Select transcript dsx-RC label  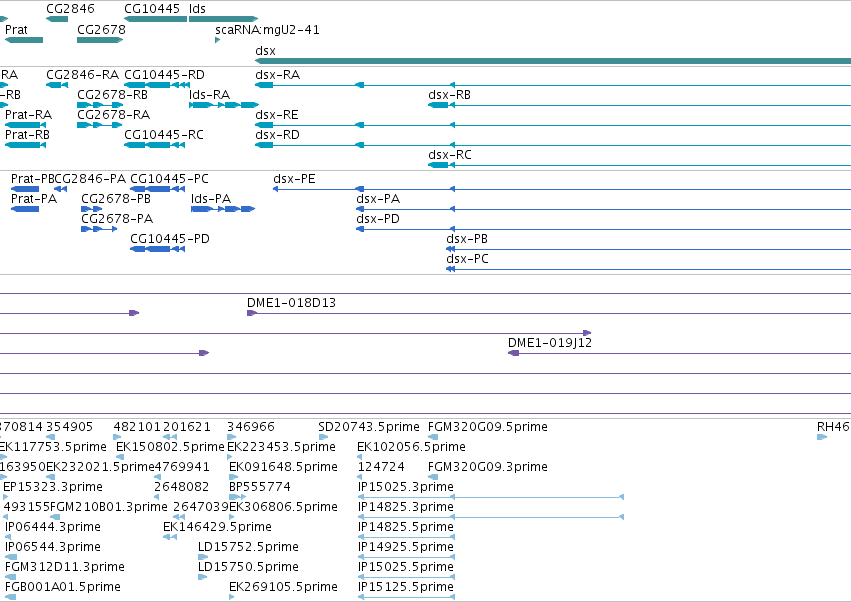450,155
